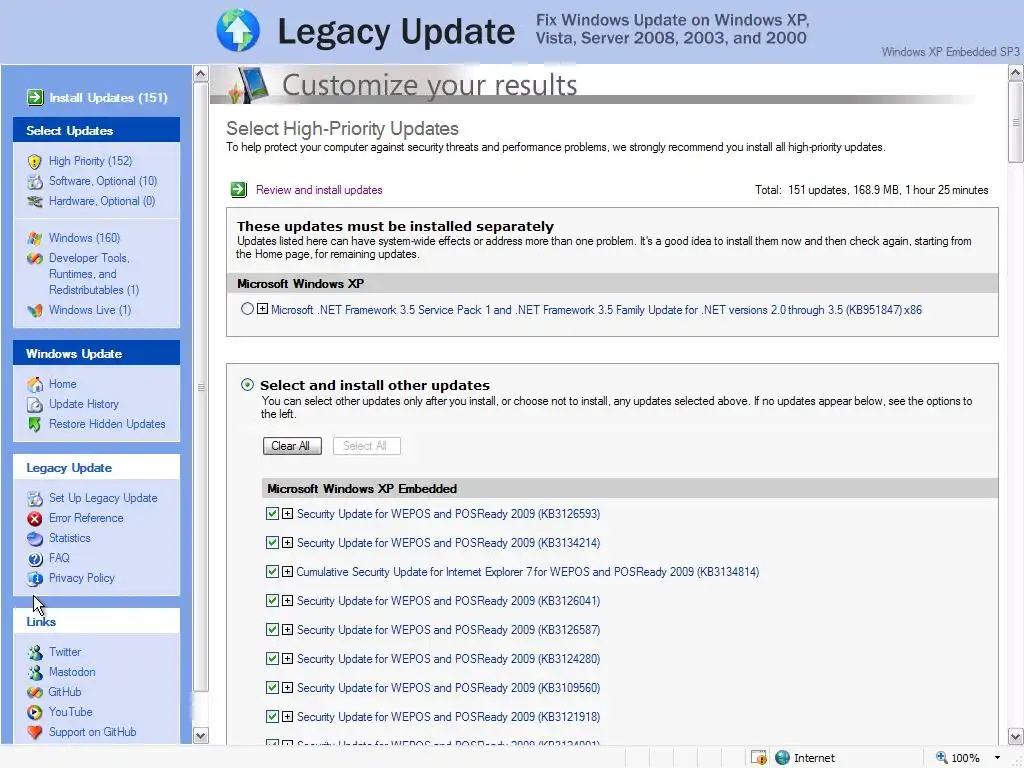Uncheck the KB3109560 security update
This screenshot has height=768, width=1024.
(x=272, y=688)
